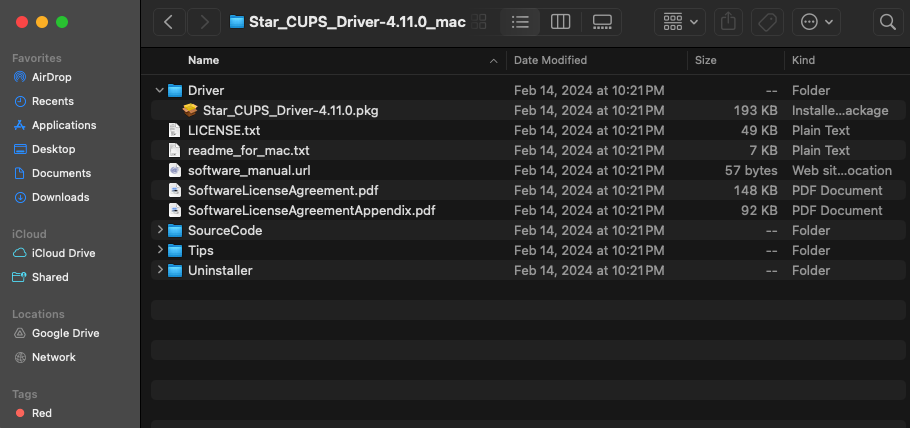Switch to gallery view
This screenshot has height=428, width=910.
click(602, 22)
